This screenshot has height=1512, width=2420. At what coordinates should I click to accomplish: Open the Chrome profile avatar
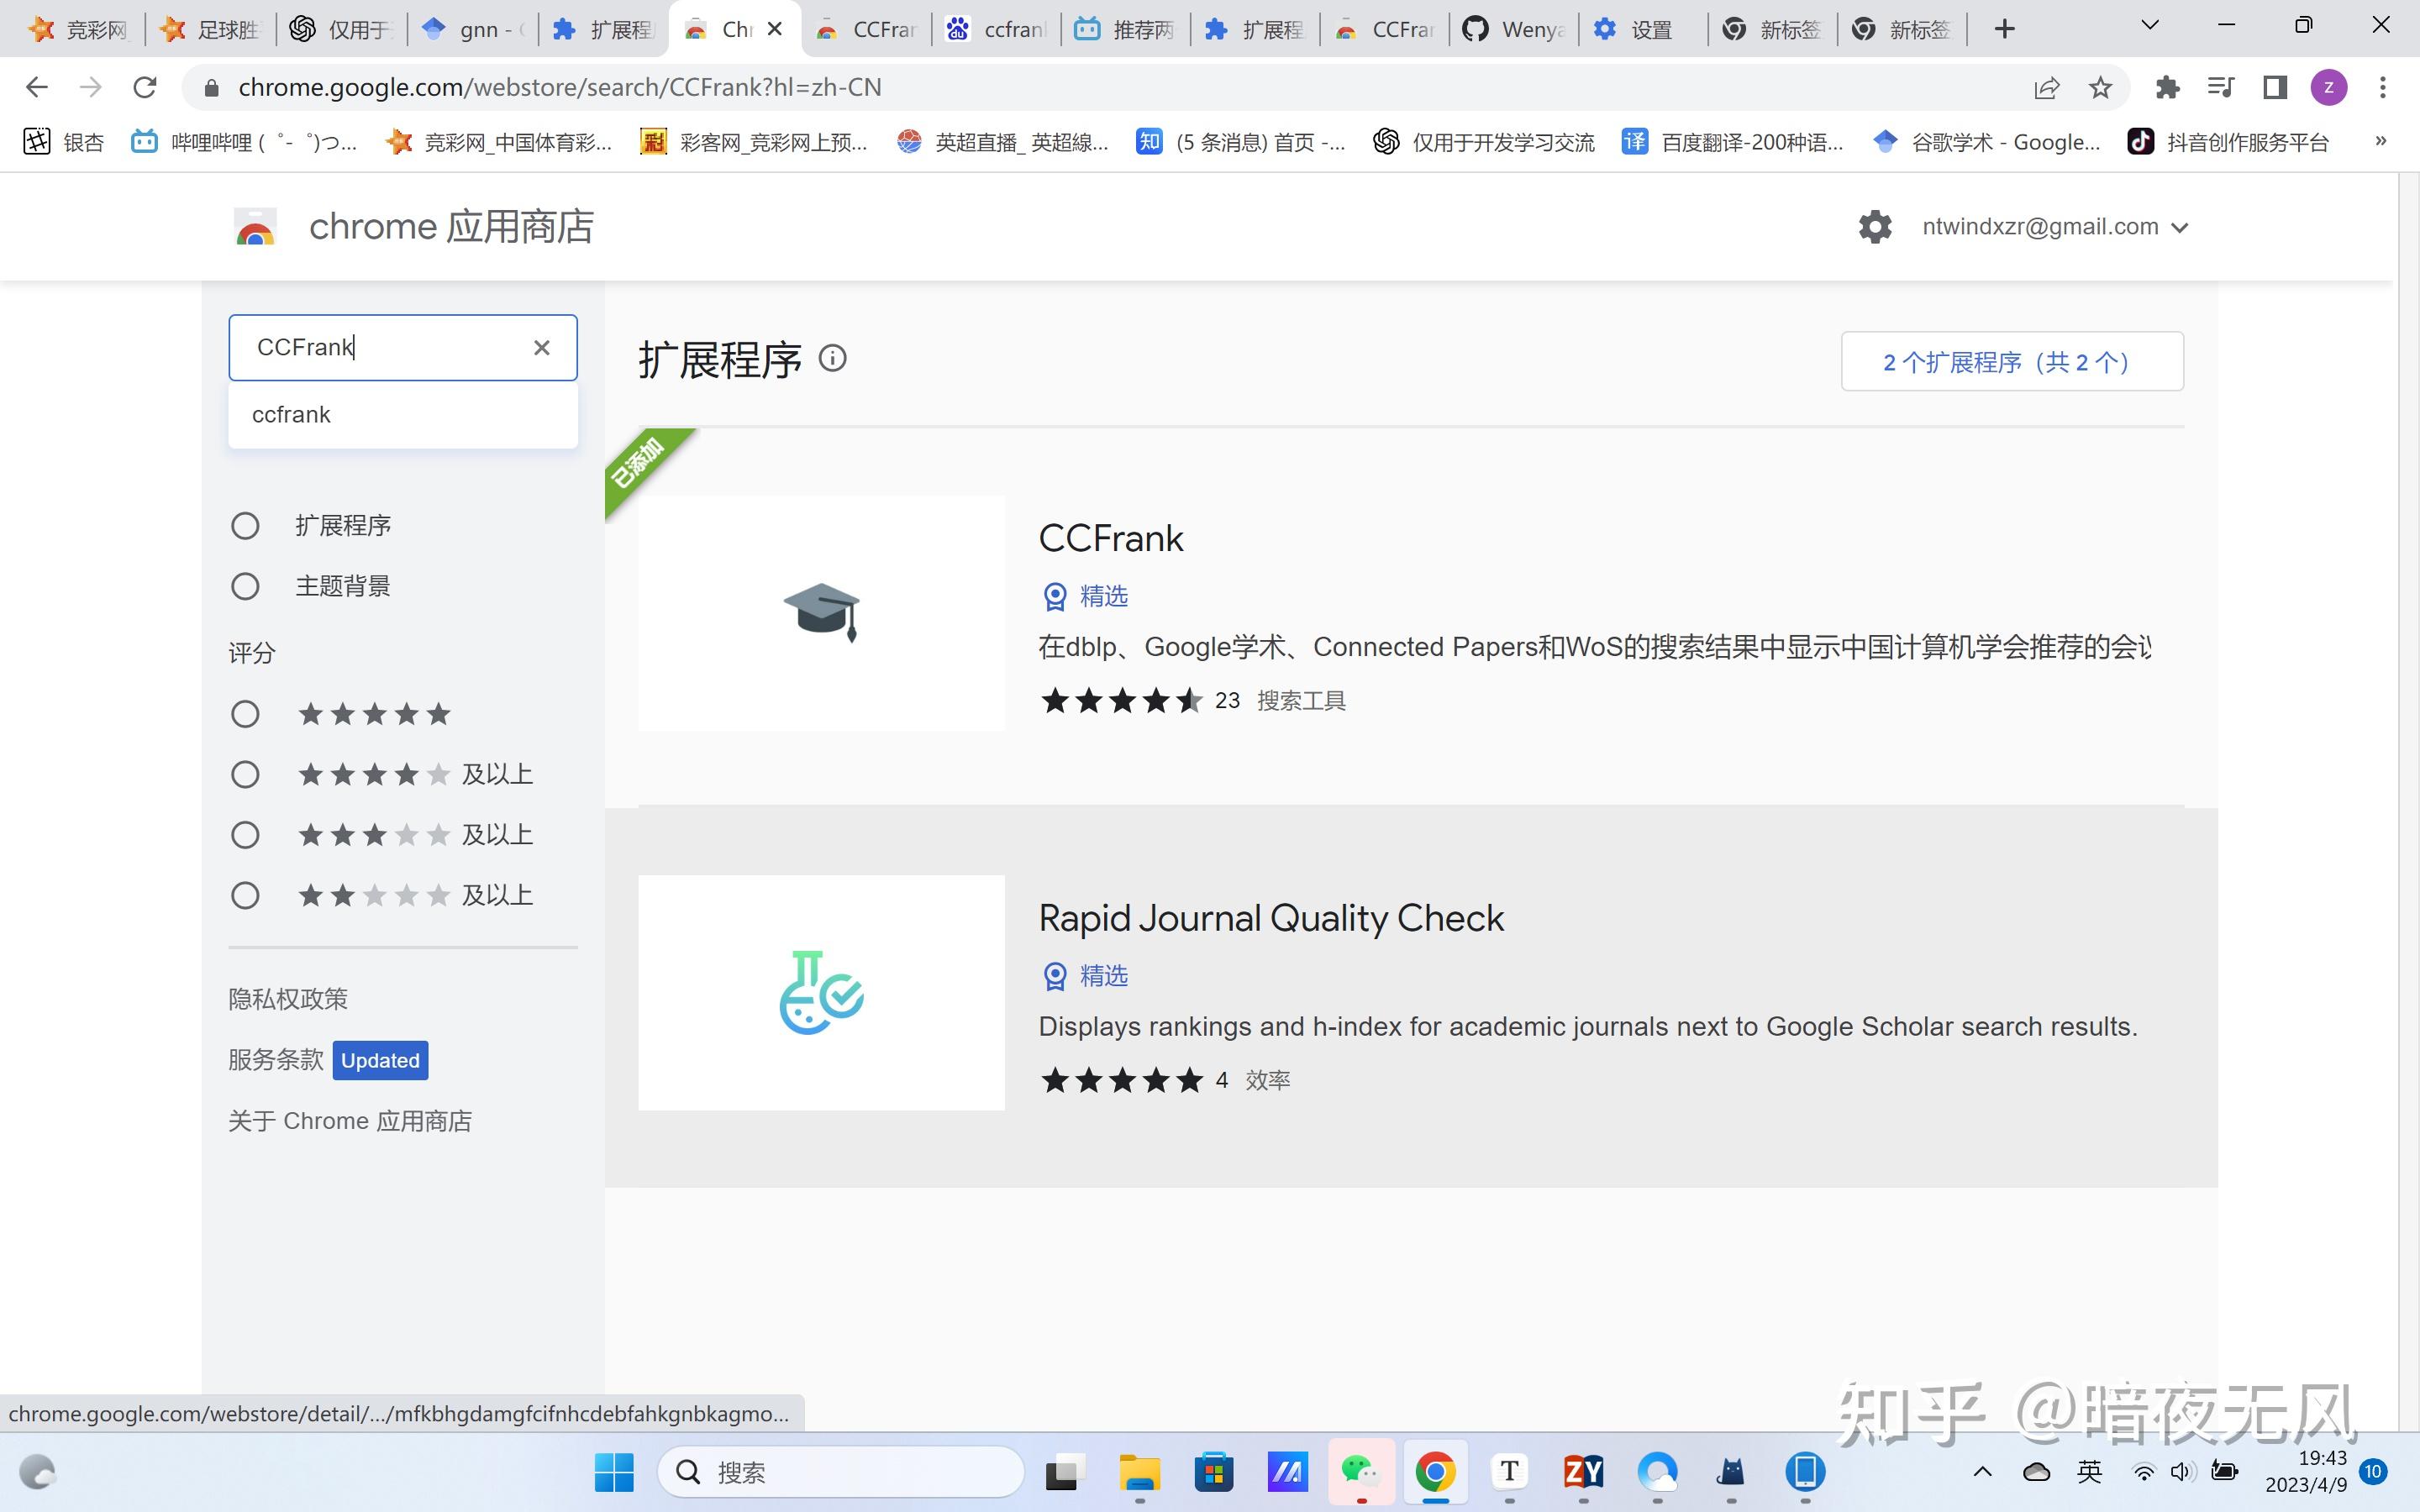point(2329,88)
